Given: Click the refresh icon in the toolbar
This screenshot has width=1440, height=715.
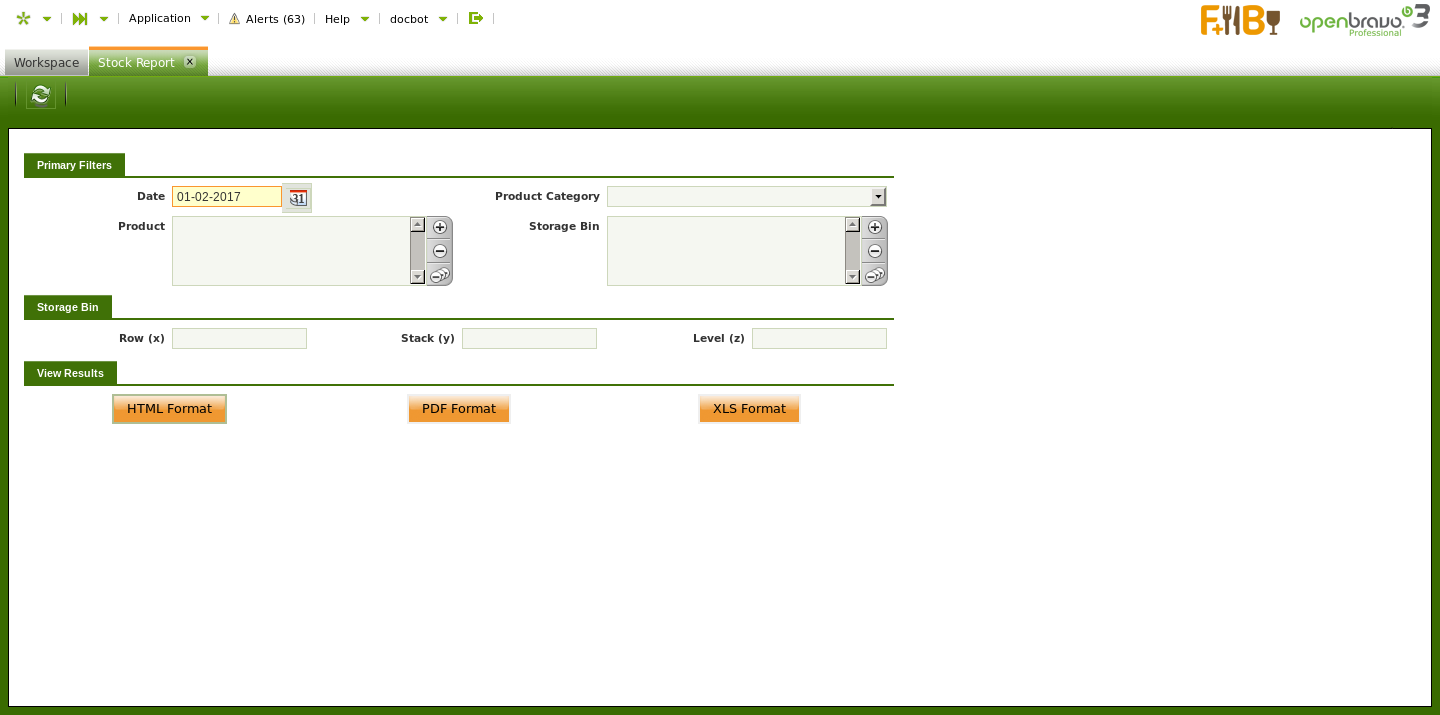Looking at the screenshot, I should click(x=40, y=95).
